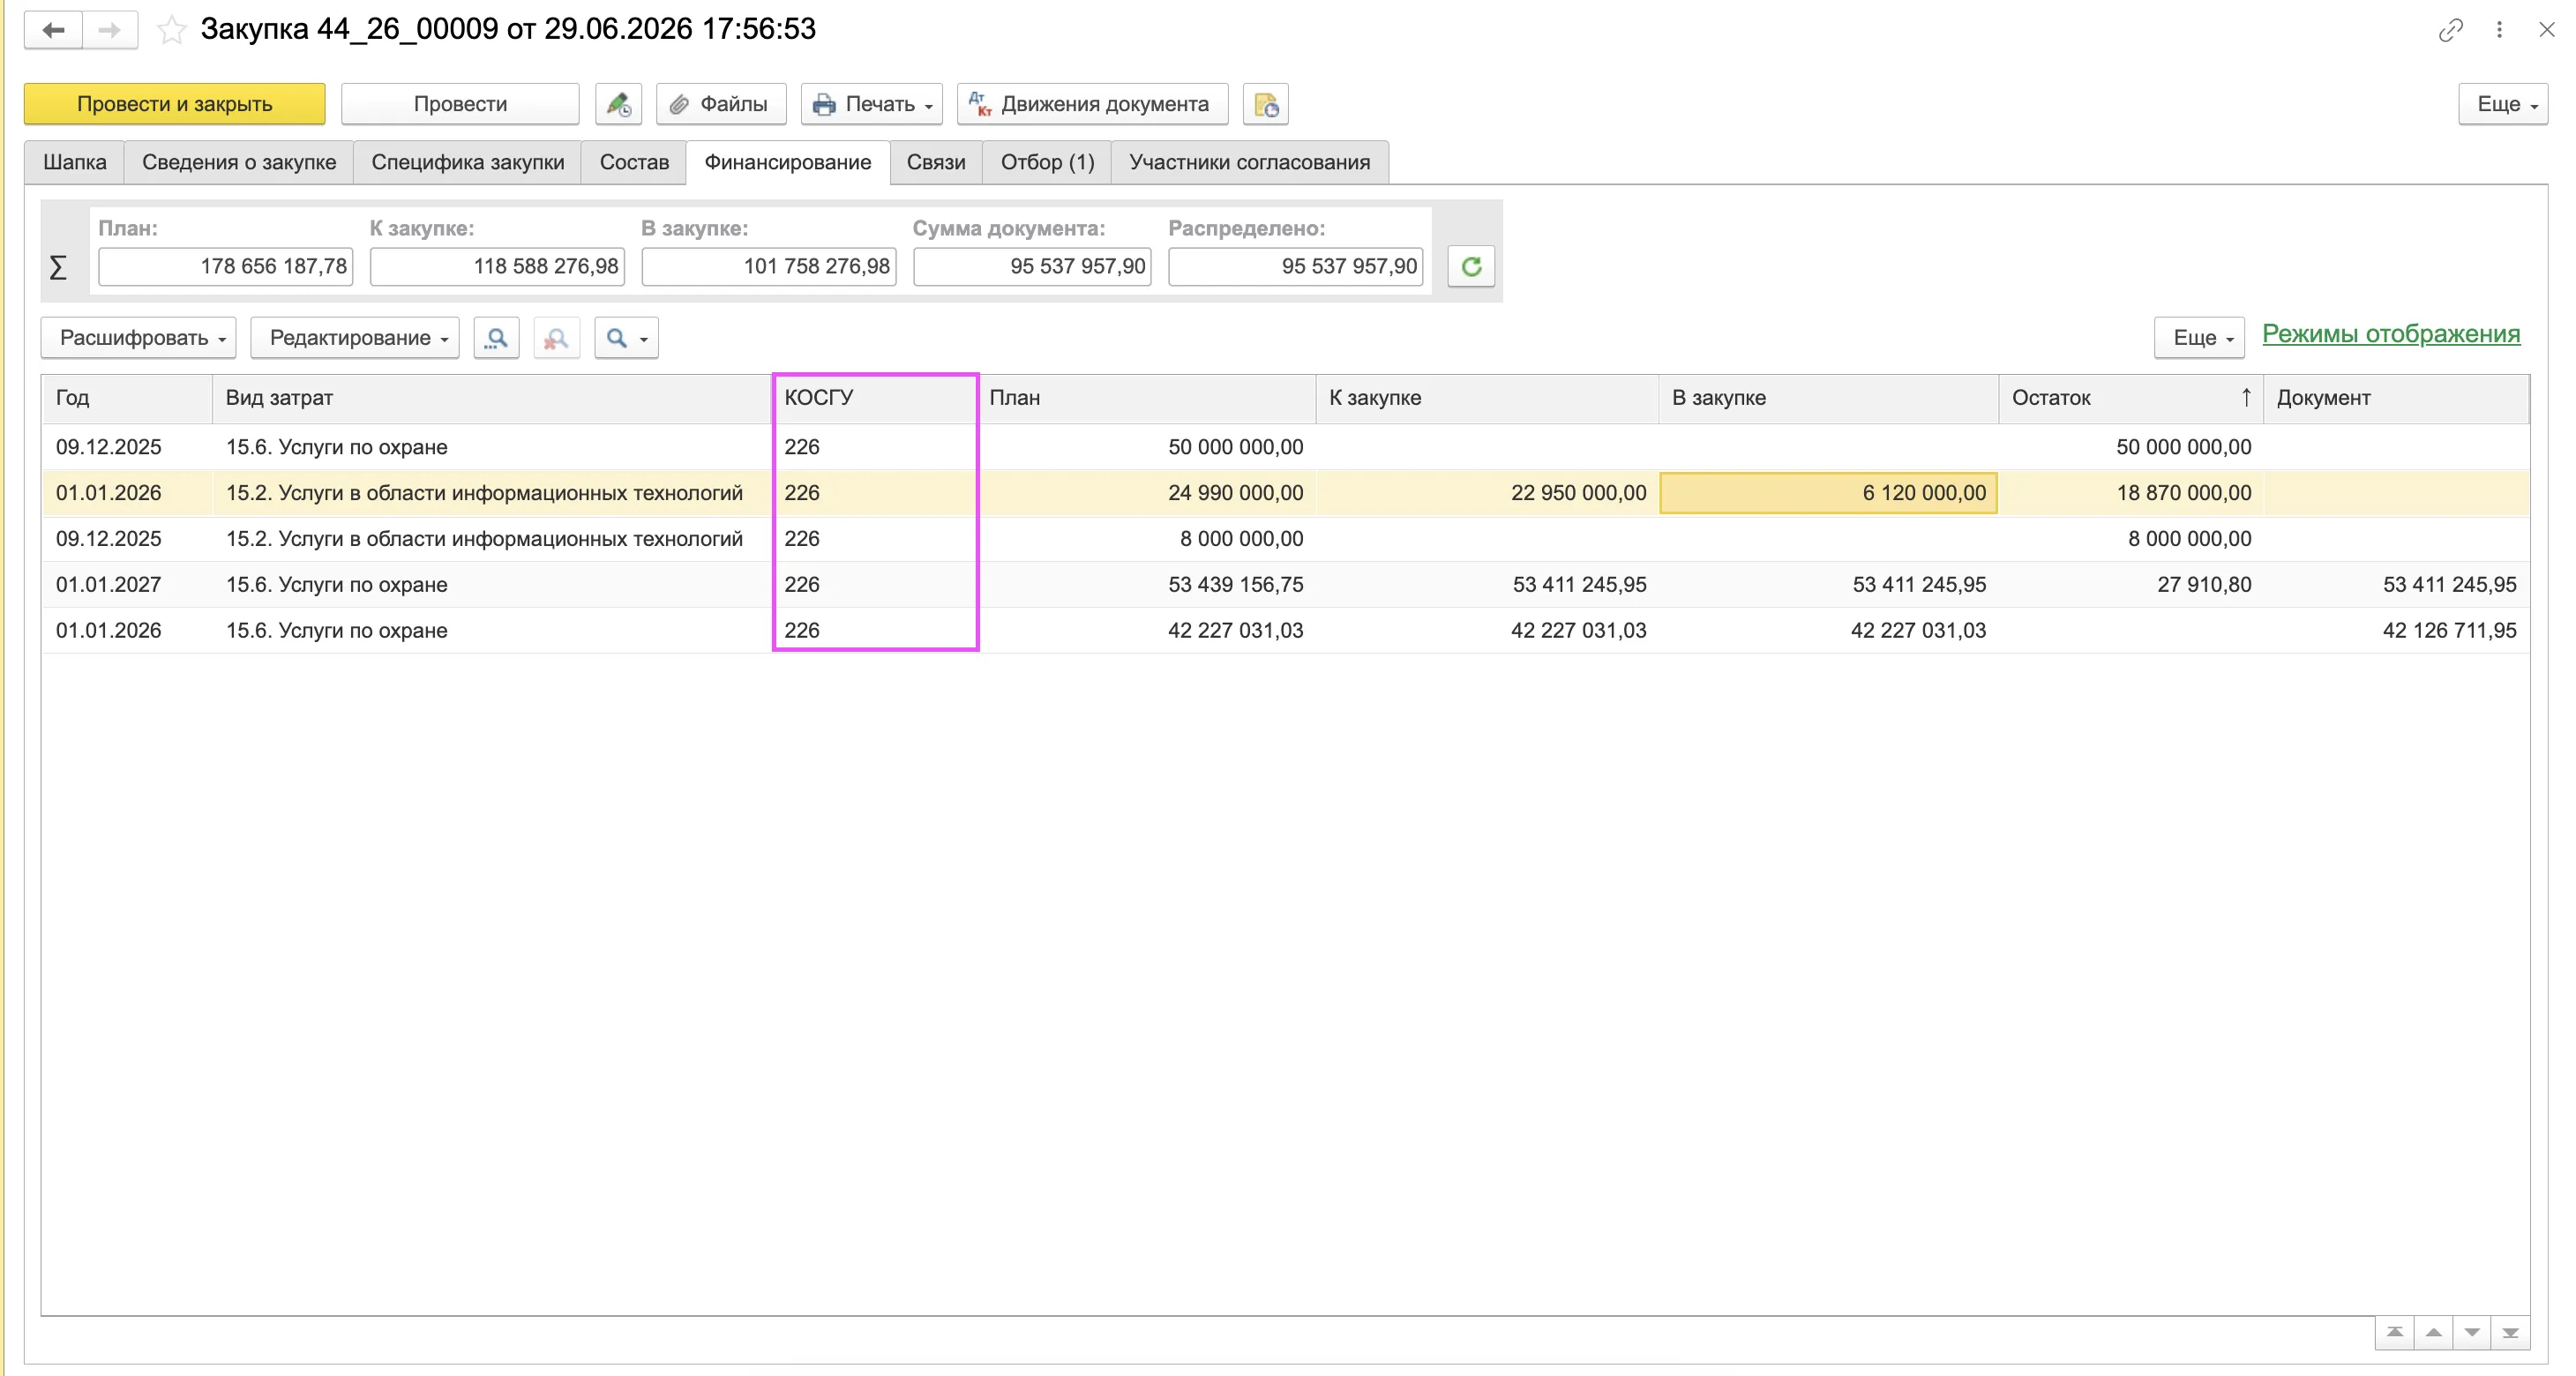Click Провести и закрыть button
The width and height of the screenshot is (2576, 1376).
click(x=175, y=104)
